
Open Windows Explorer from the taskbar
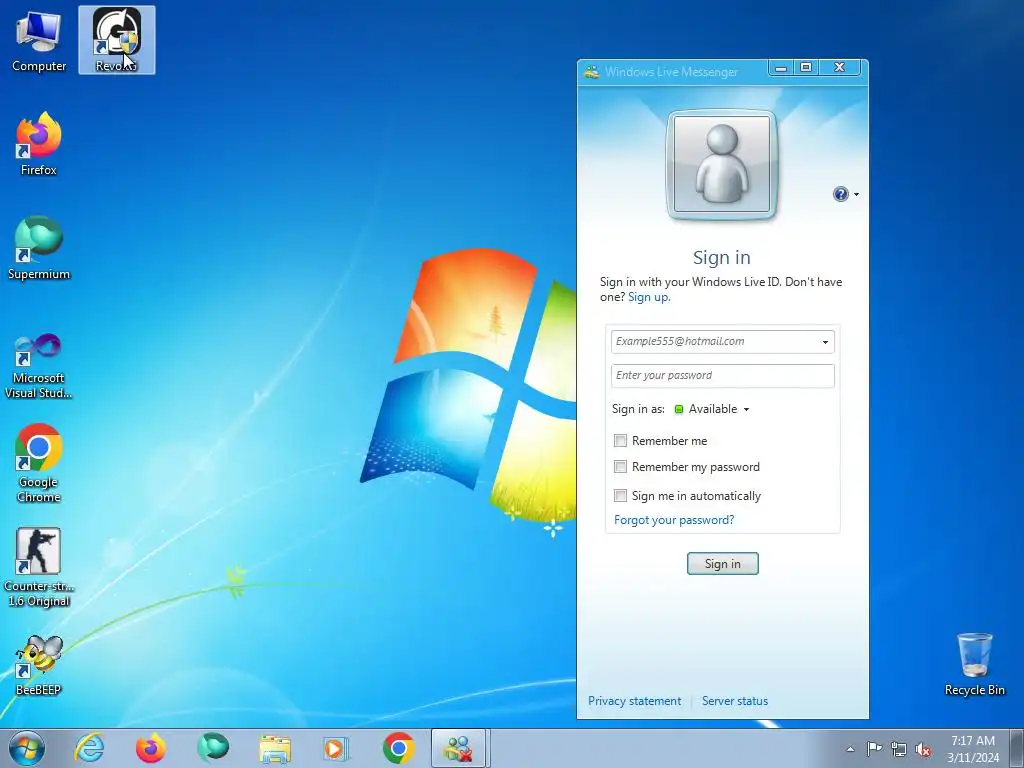click(x=275, y=748)
